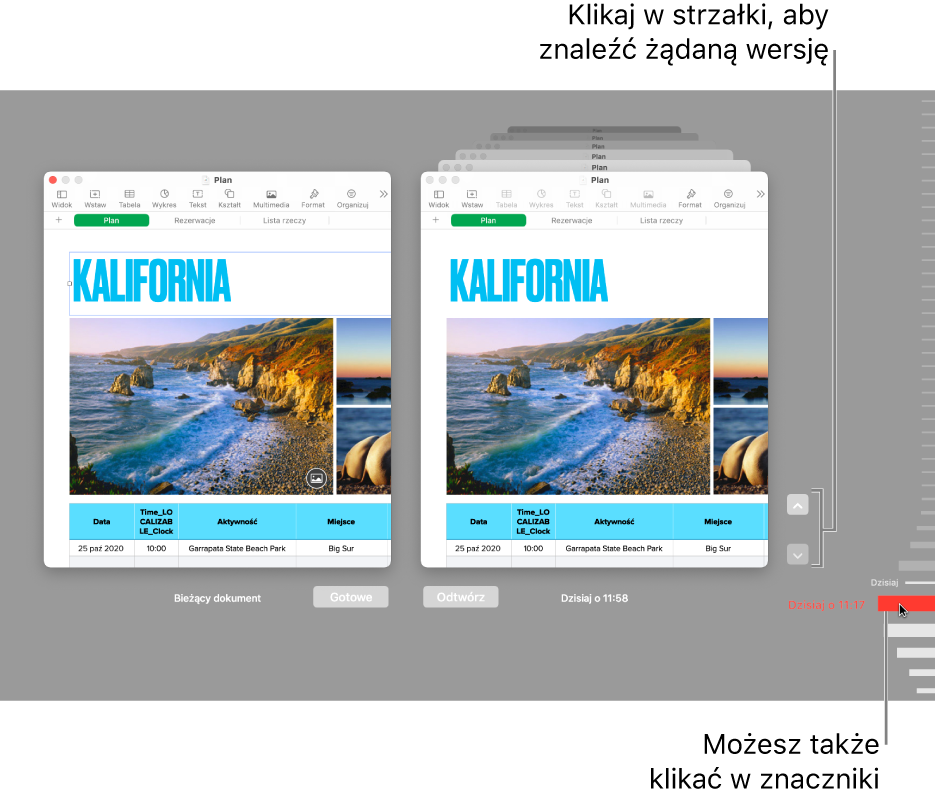Select Data header cell in version window

tap(479, 522)
